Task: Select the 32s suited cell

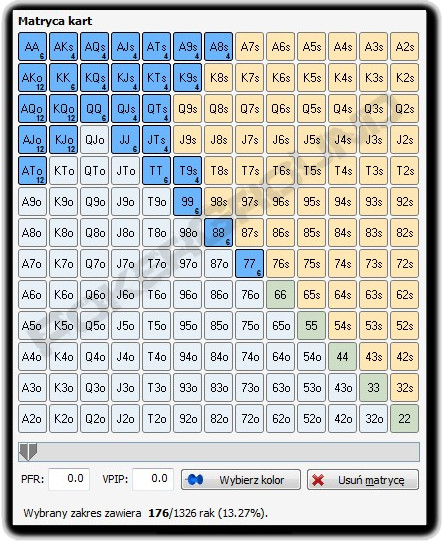Action: pos(404,388)
